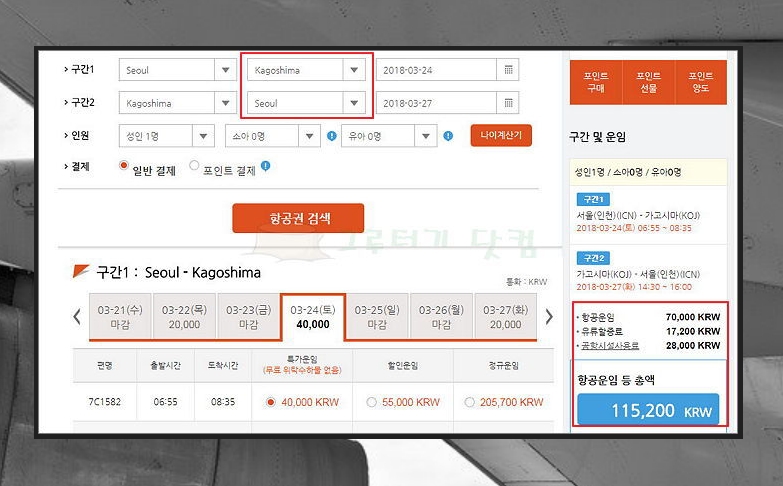Click info icon next to 소아 0명
Image resolution: width=783 pixels, height=486 pixels.
click(x=332, y=136)
